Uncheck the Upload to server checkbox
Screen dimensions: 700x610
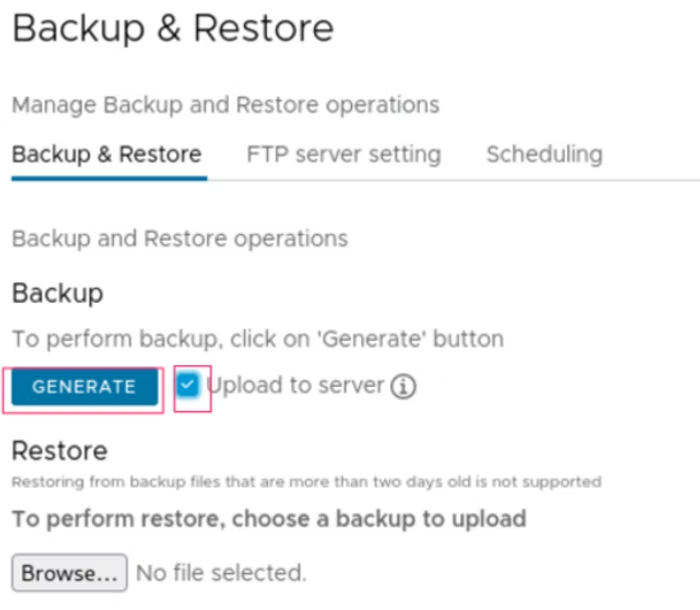pyautogui.click(x=188, y=385)
